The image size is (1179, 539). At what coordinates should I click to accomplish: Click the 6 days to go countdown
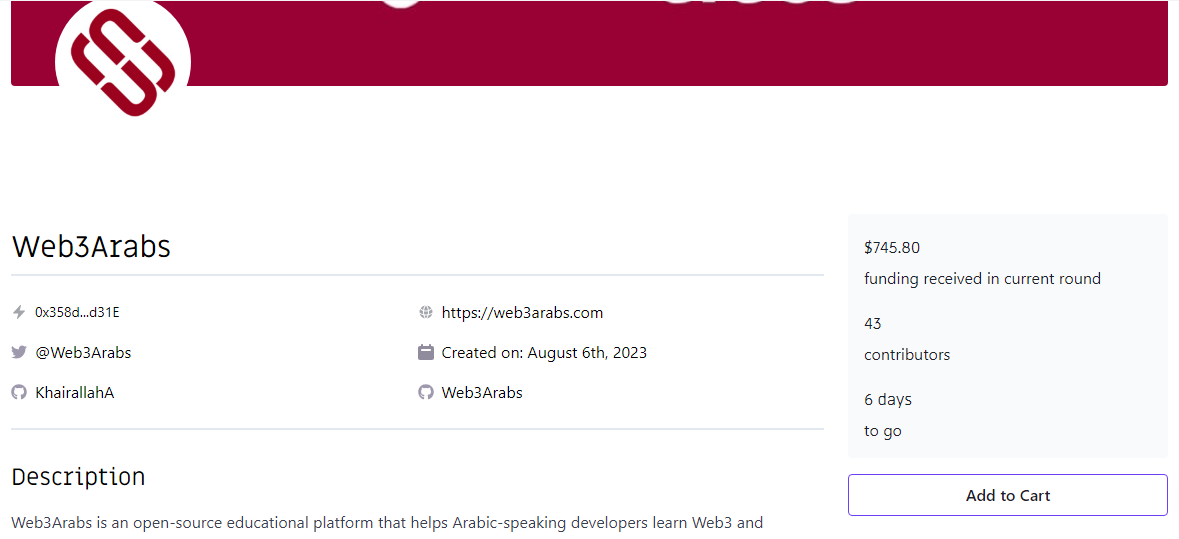click(x=888, y=415)
